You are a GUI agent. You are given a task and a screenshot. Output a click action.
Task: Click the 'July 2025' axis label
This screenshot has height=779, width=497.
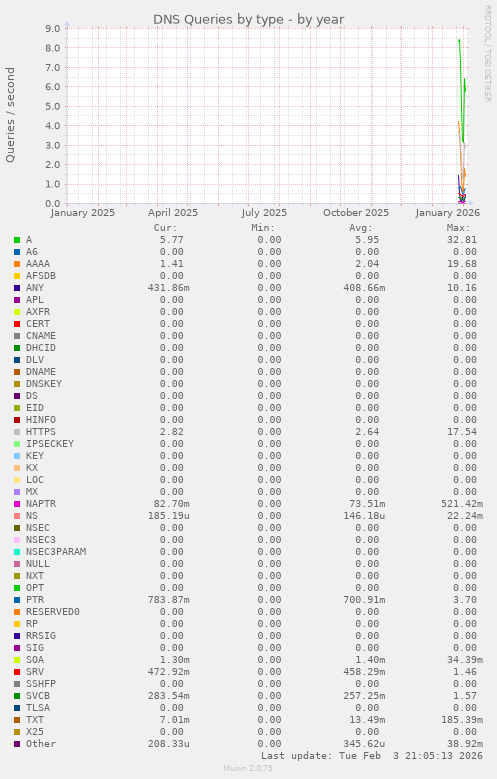click(x=264, y=213)
